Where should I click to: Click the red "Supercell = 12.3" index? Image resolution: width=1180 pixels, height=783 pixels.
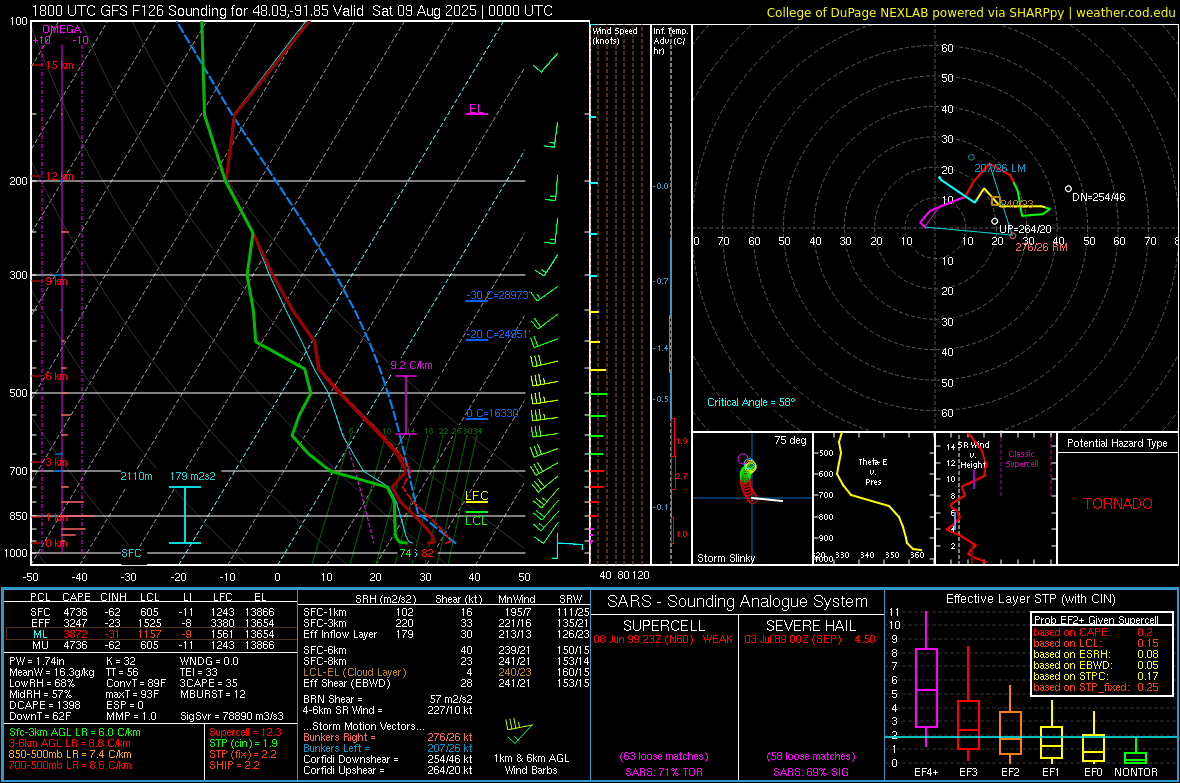pyautogui.click(x=245, y=732)
